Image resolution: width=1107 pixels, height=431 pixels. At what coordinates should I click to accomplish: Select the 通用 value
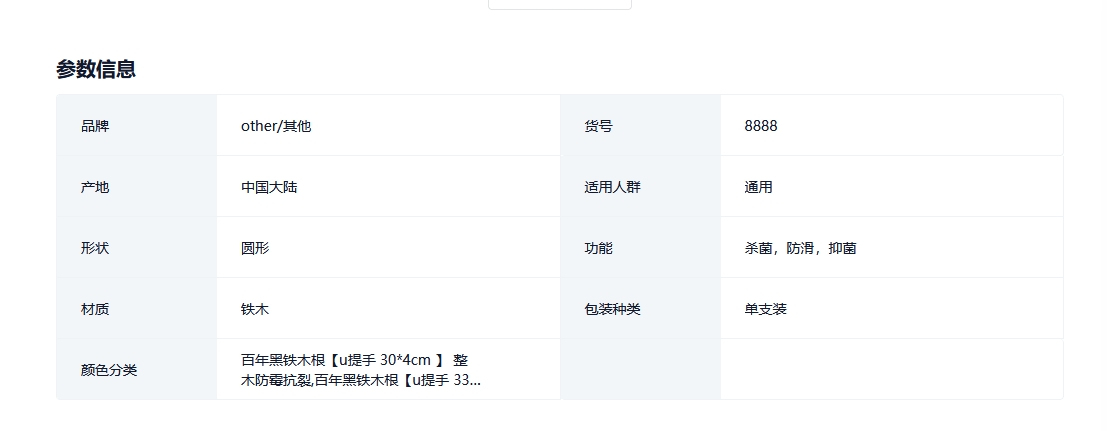pos(758,187)
